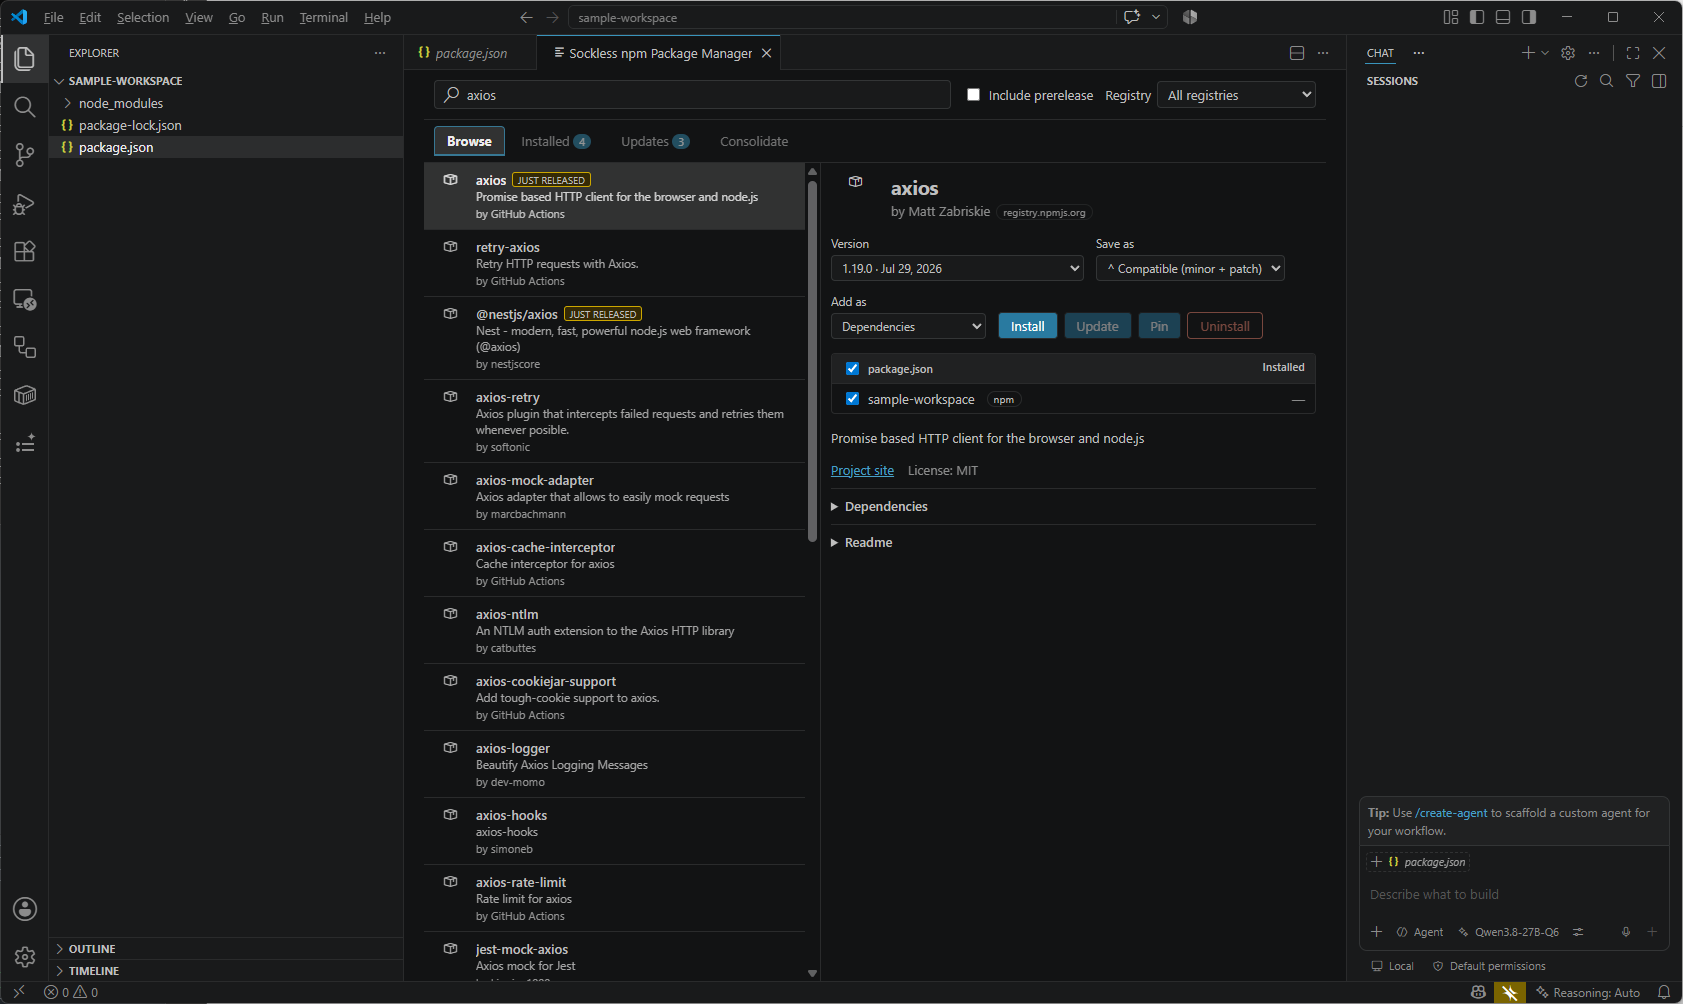
Task: Expand the Dependencies section
Action: coord(880,507)
